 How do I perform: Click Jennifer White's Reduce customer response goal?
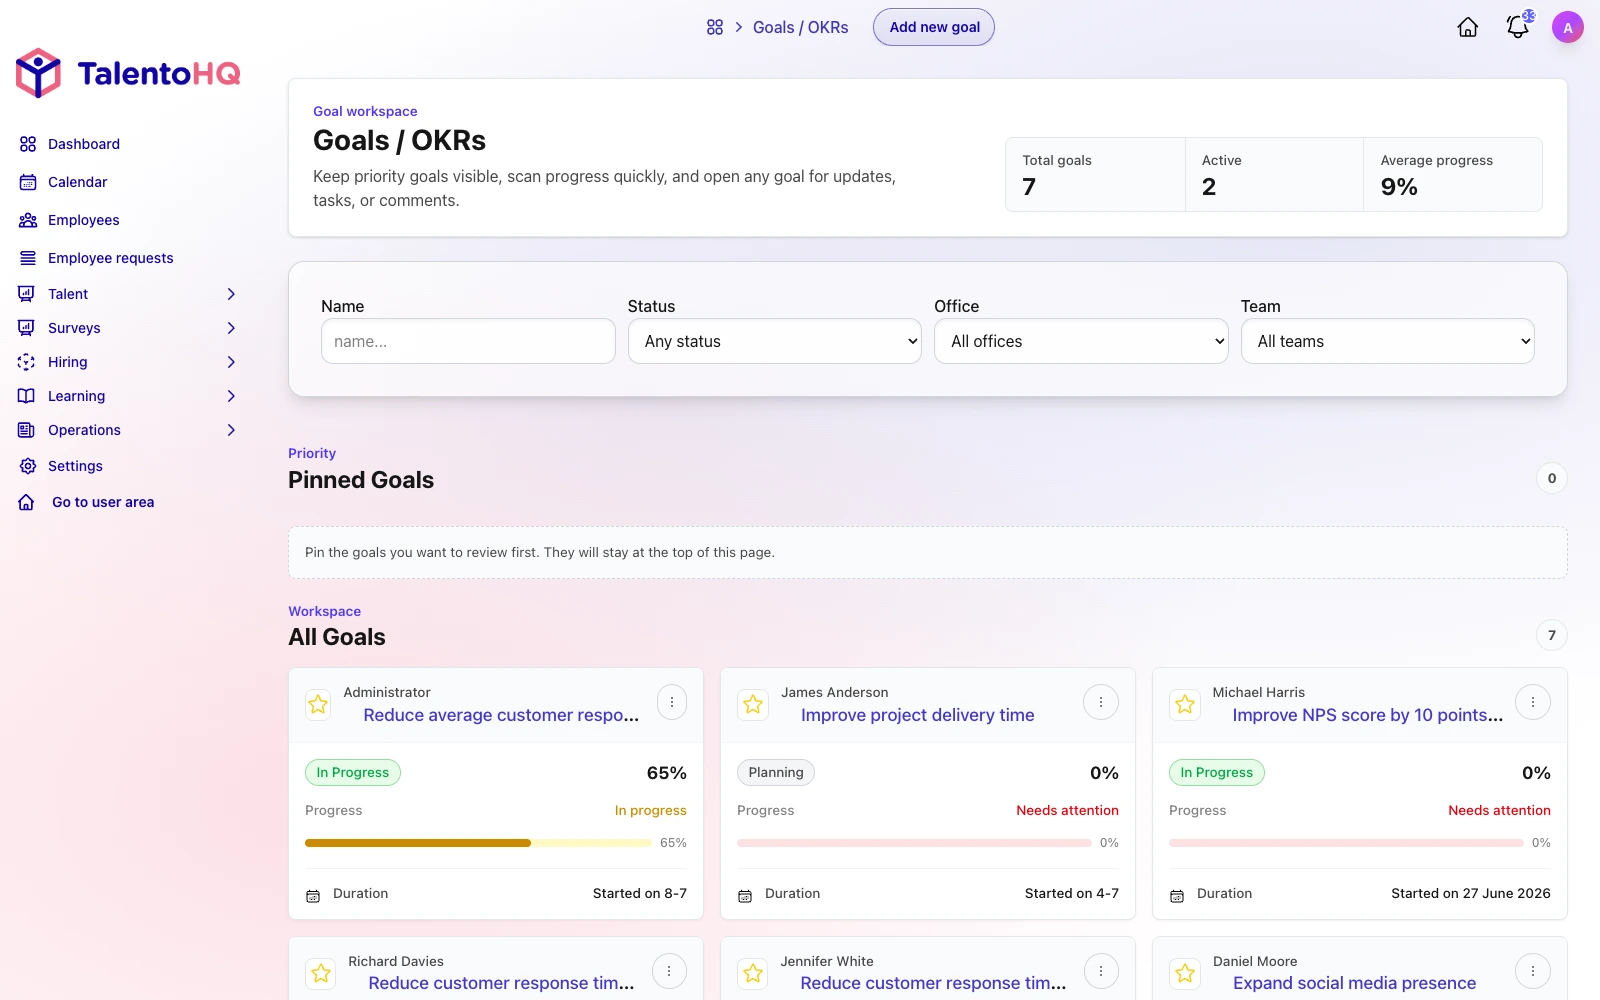click(x=933, y=983)
